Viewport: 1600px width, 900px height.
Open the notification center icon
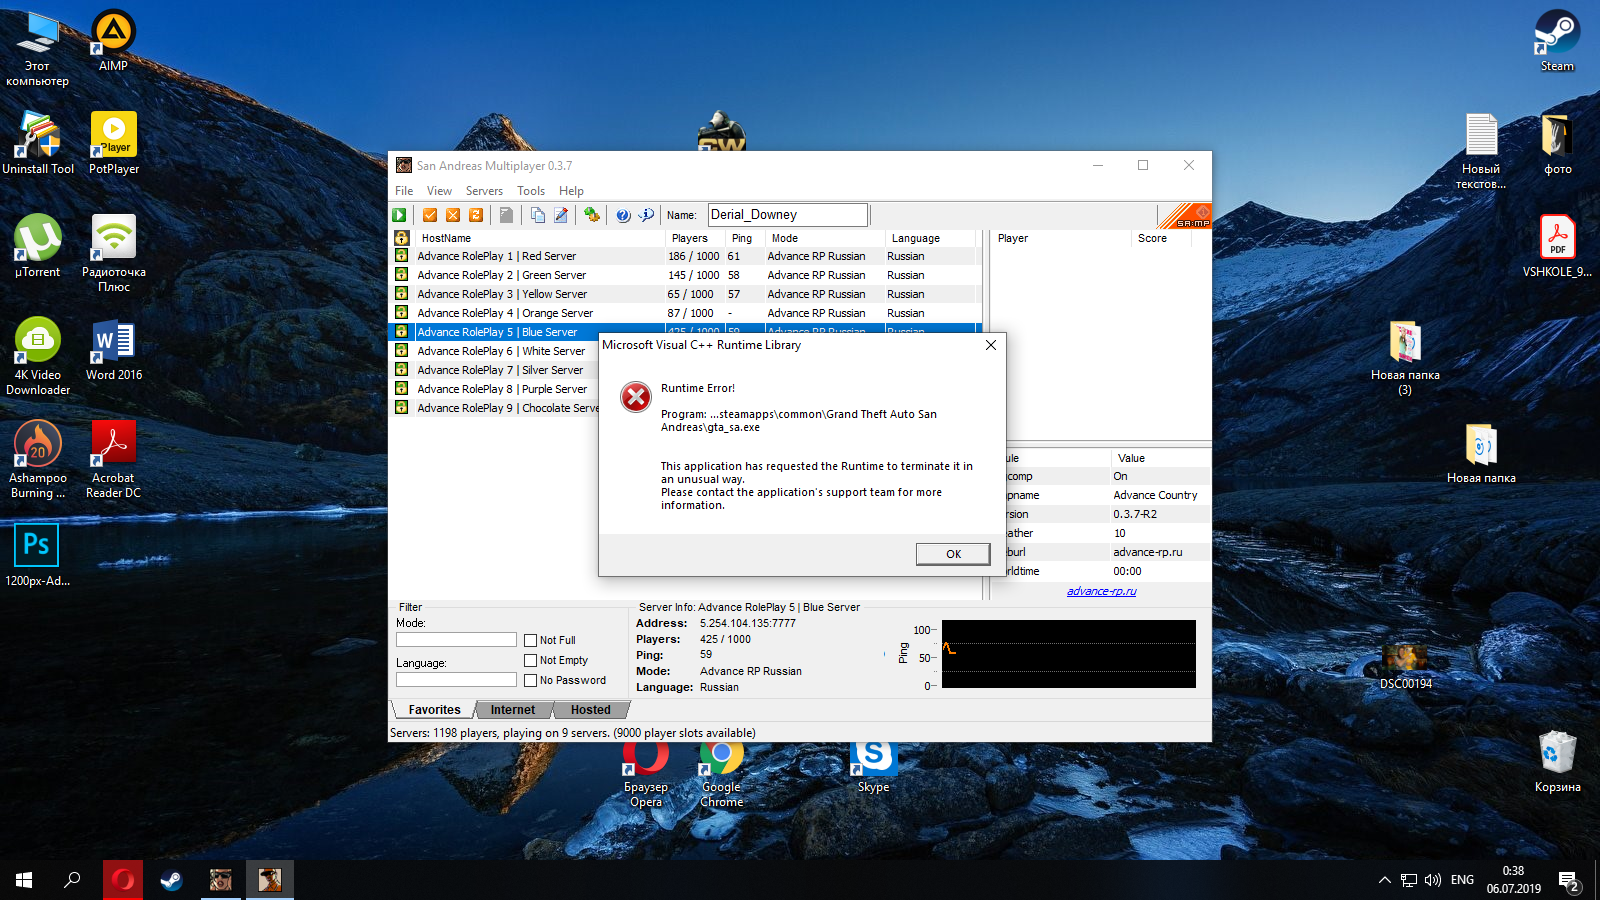pos(1569,881)
